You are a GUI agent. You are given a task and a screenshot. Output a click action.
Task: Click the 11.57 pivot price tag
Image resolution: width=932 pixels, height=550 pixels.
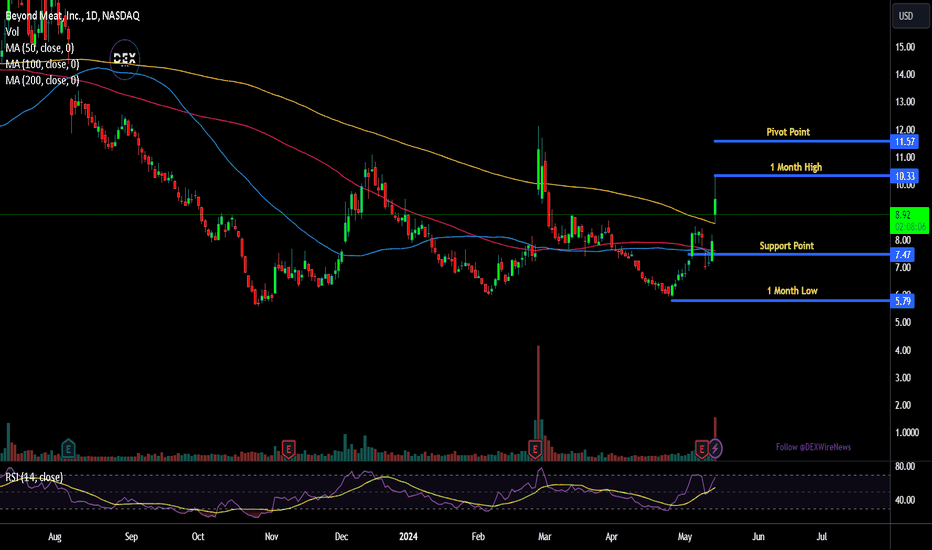(905, 142)
